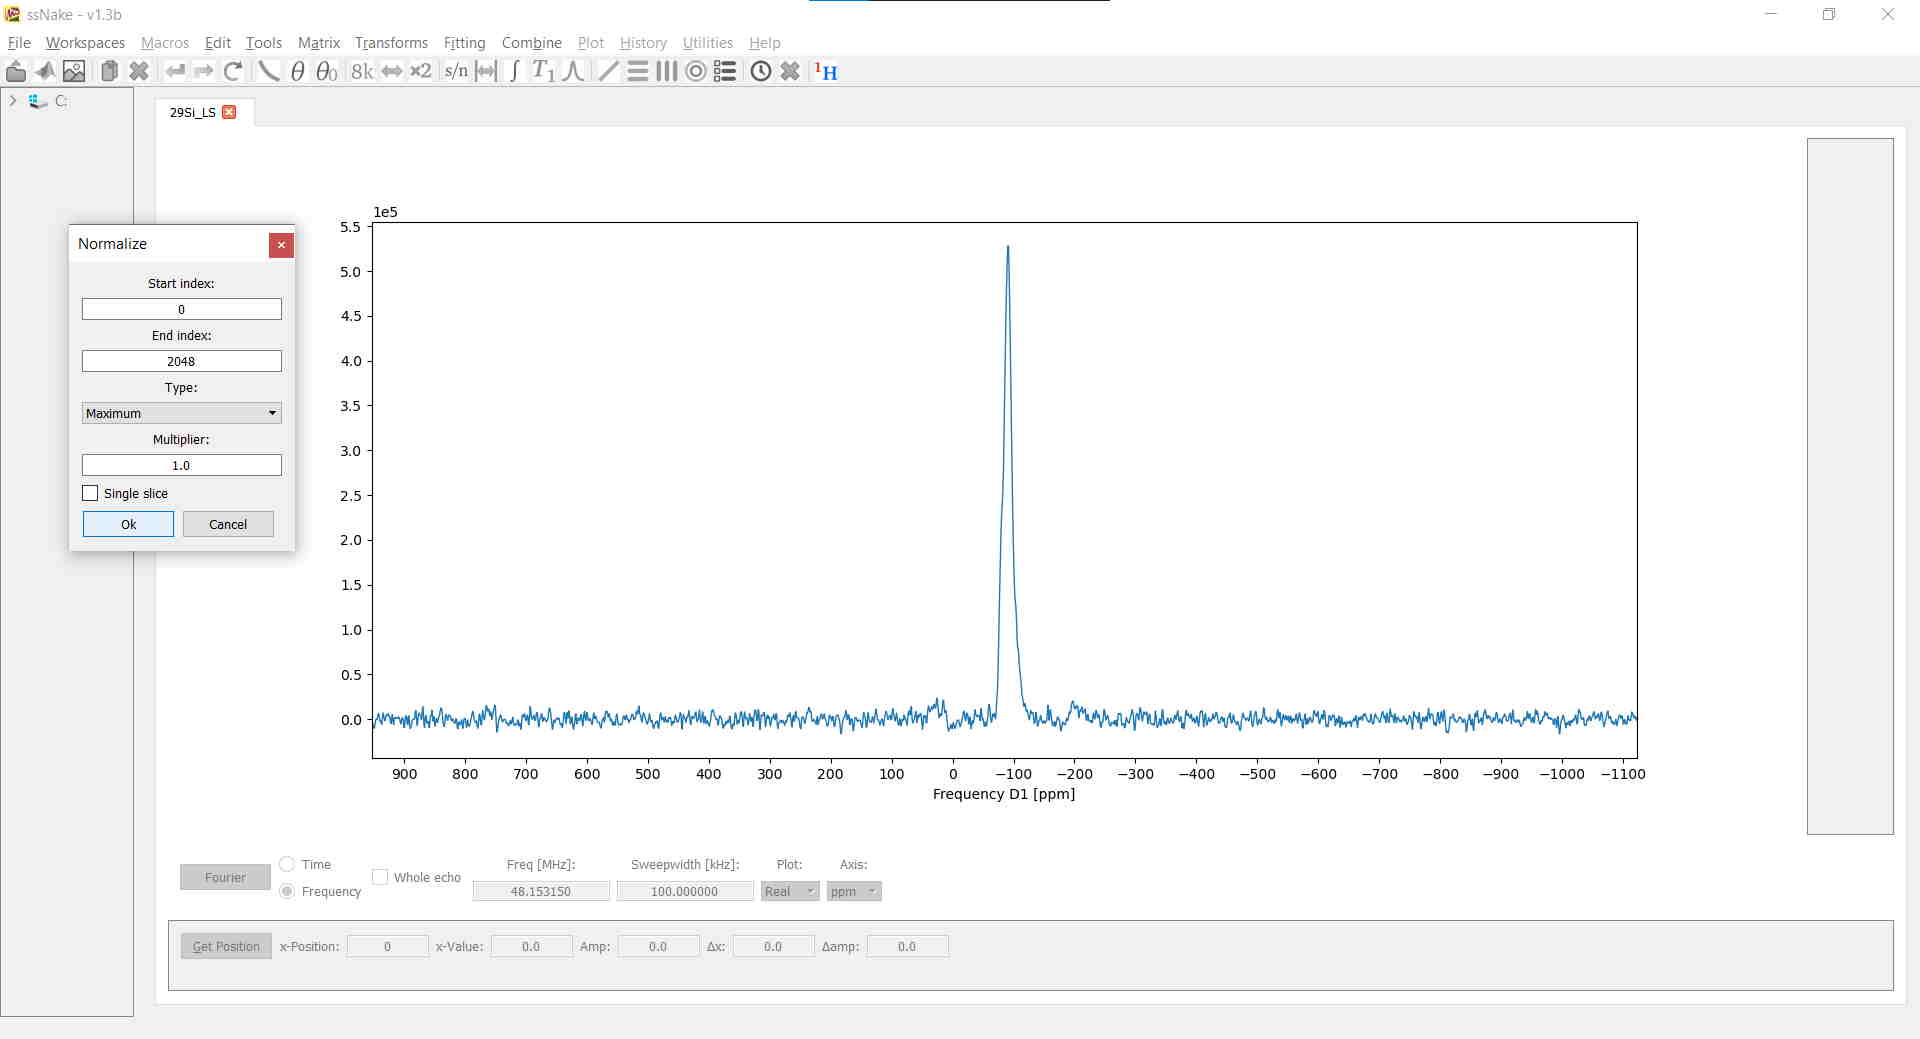
Task: Open the Tools menu
Action: pos(263,43)
